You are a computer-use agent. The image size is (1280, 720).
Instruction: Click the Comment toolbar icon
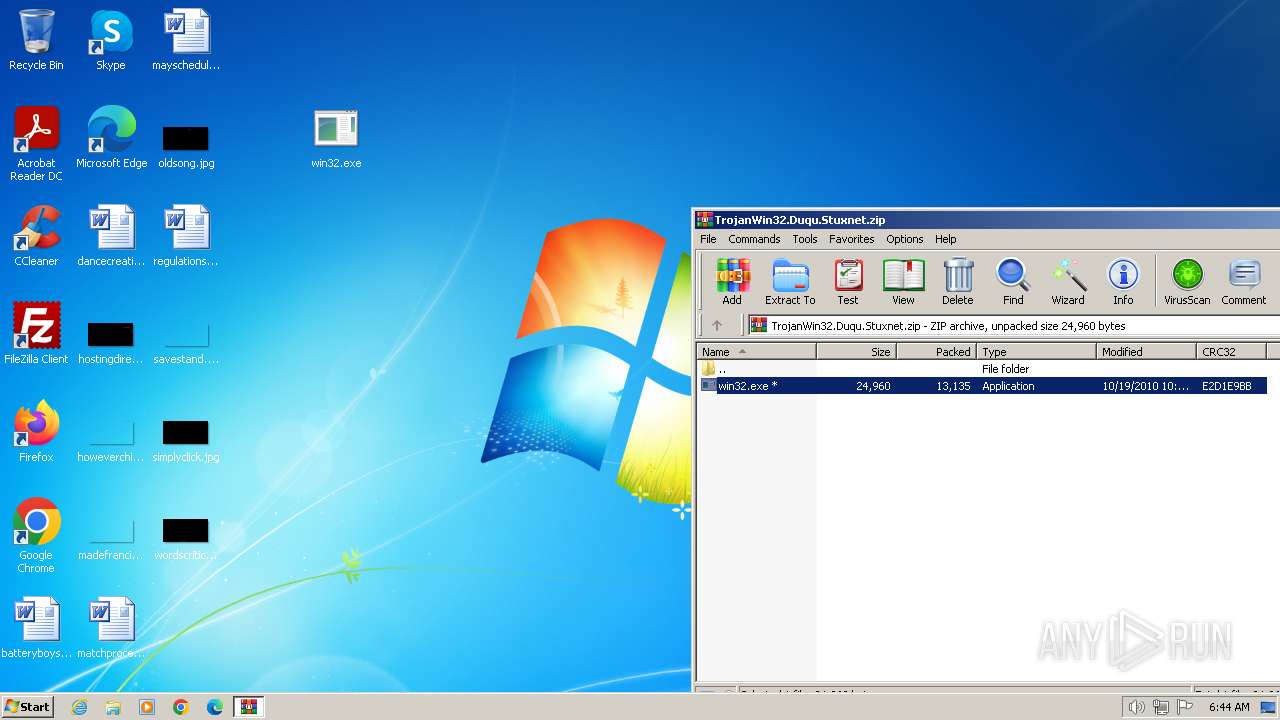[1244, 282]
